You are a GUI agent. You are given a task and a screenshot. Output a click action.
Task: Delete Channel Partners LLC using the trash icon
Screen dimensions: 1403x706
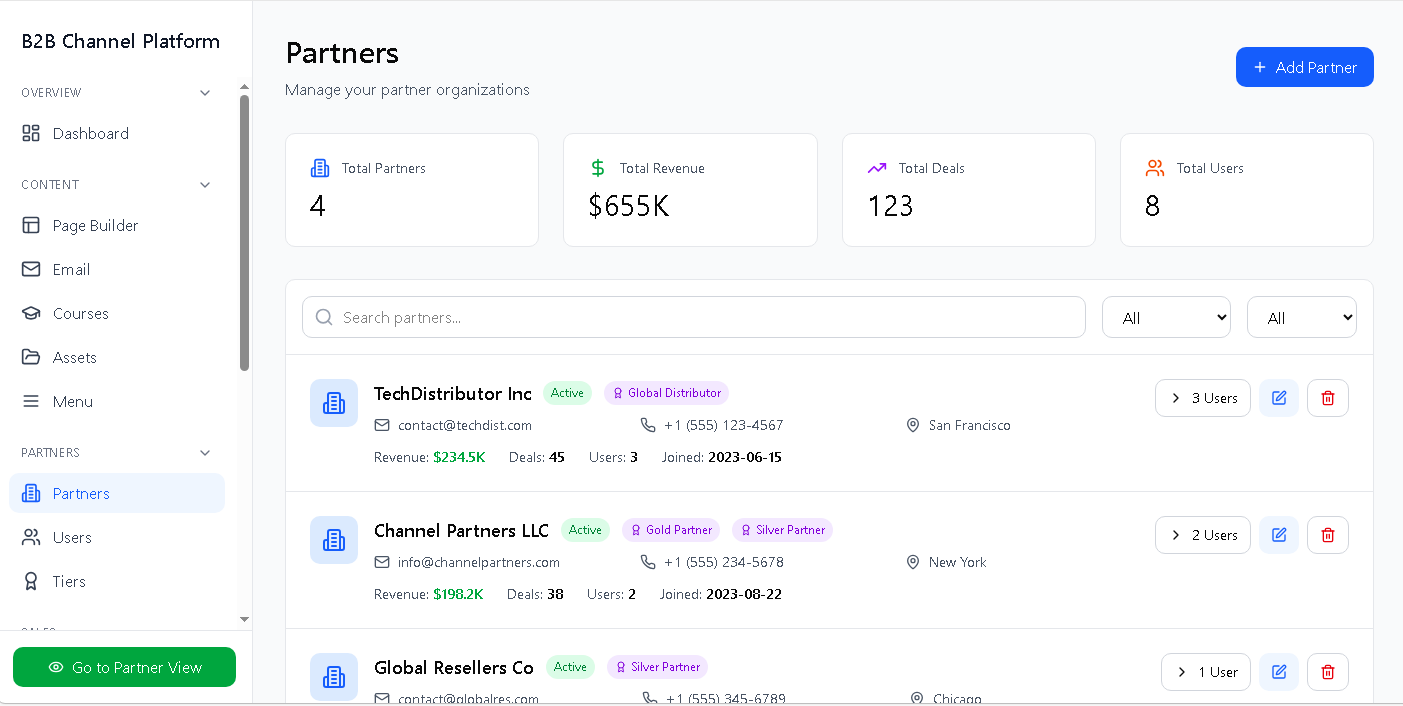[x=1327, y=535]
